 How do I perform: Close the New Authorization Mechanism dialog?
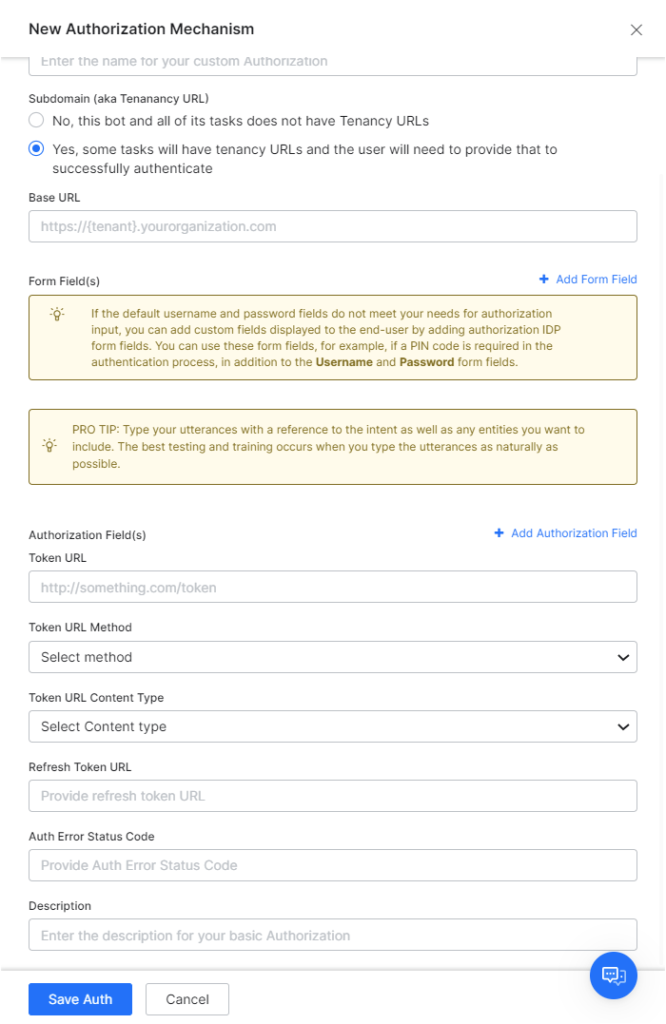tap(636, 30)
